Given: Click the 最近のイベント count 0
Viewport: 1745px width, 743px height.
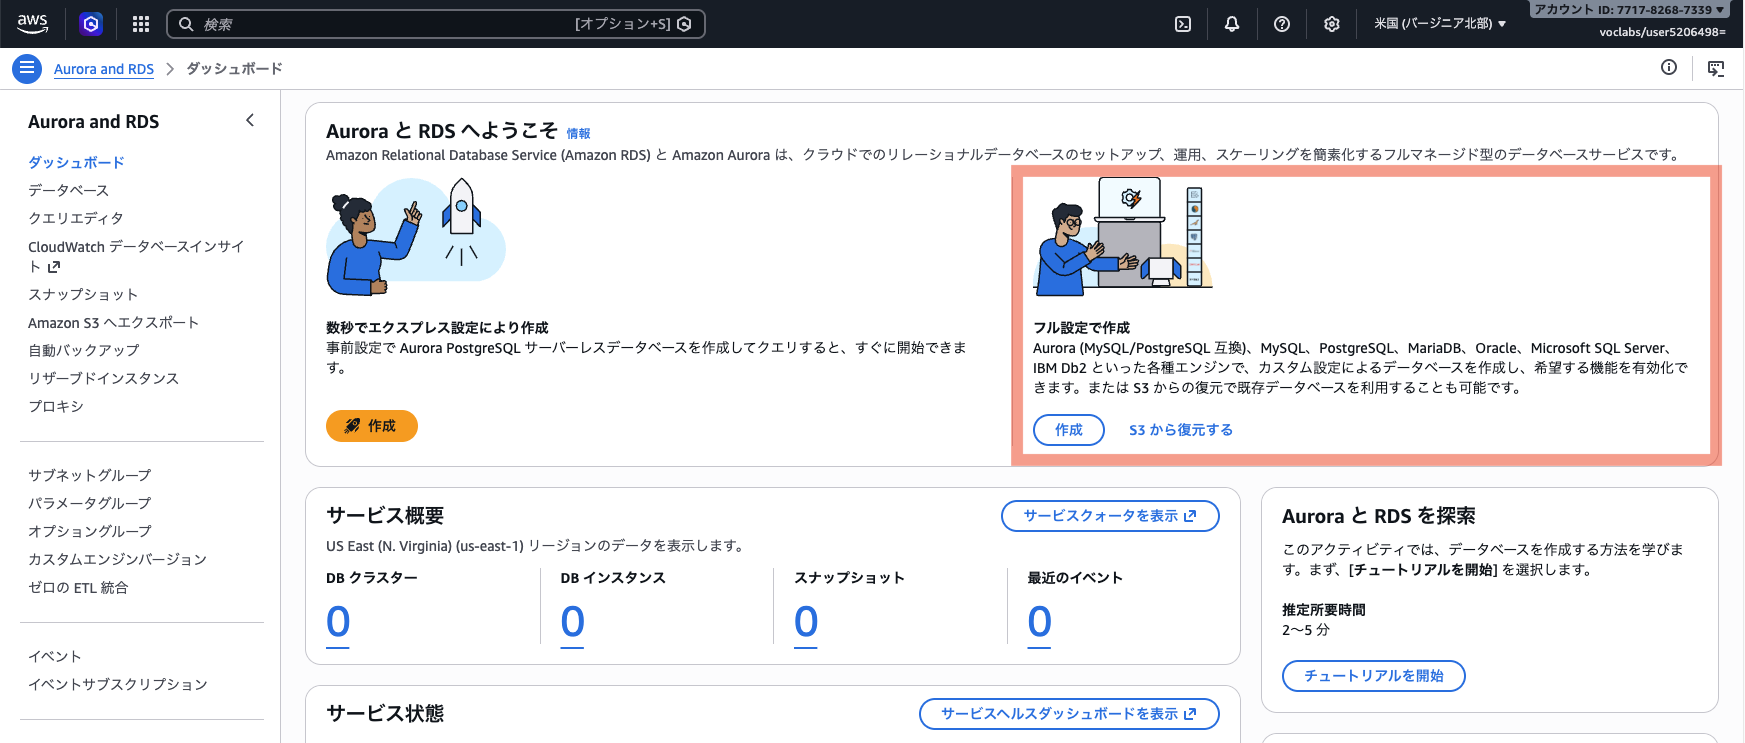Looking at the screenshot, I should pyautogui.click(x=1040, y=622).
